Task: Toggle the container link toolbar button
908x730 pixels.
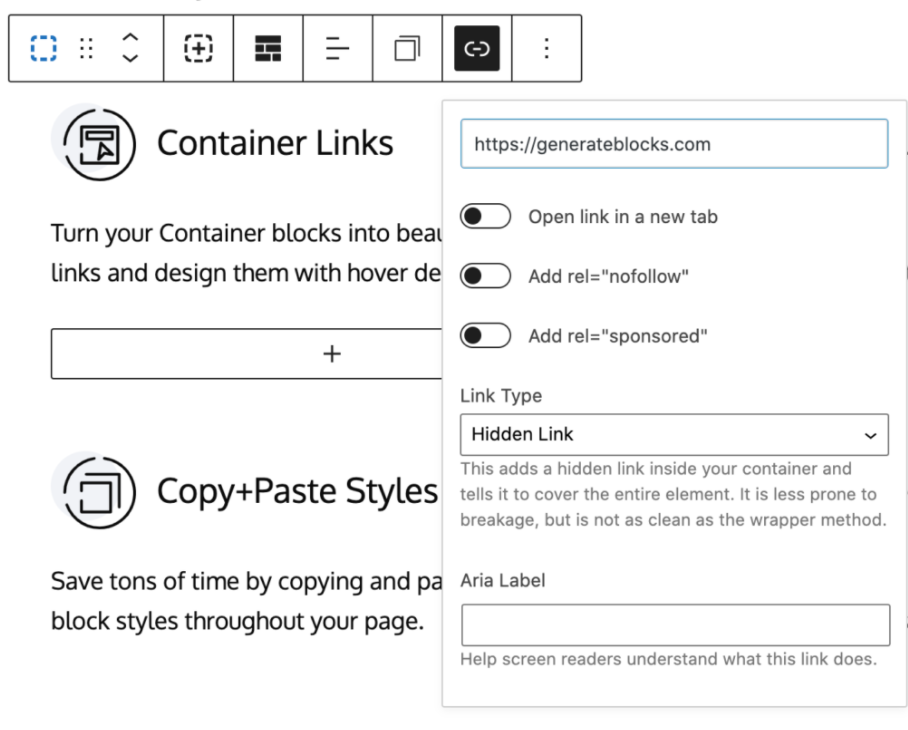Action: tap(477, 48)
